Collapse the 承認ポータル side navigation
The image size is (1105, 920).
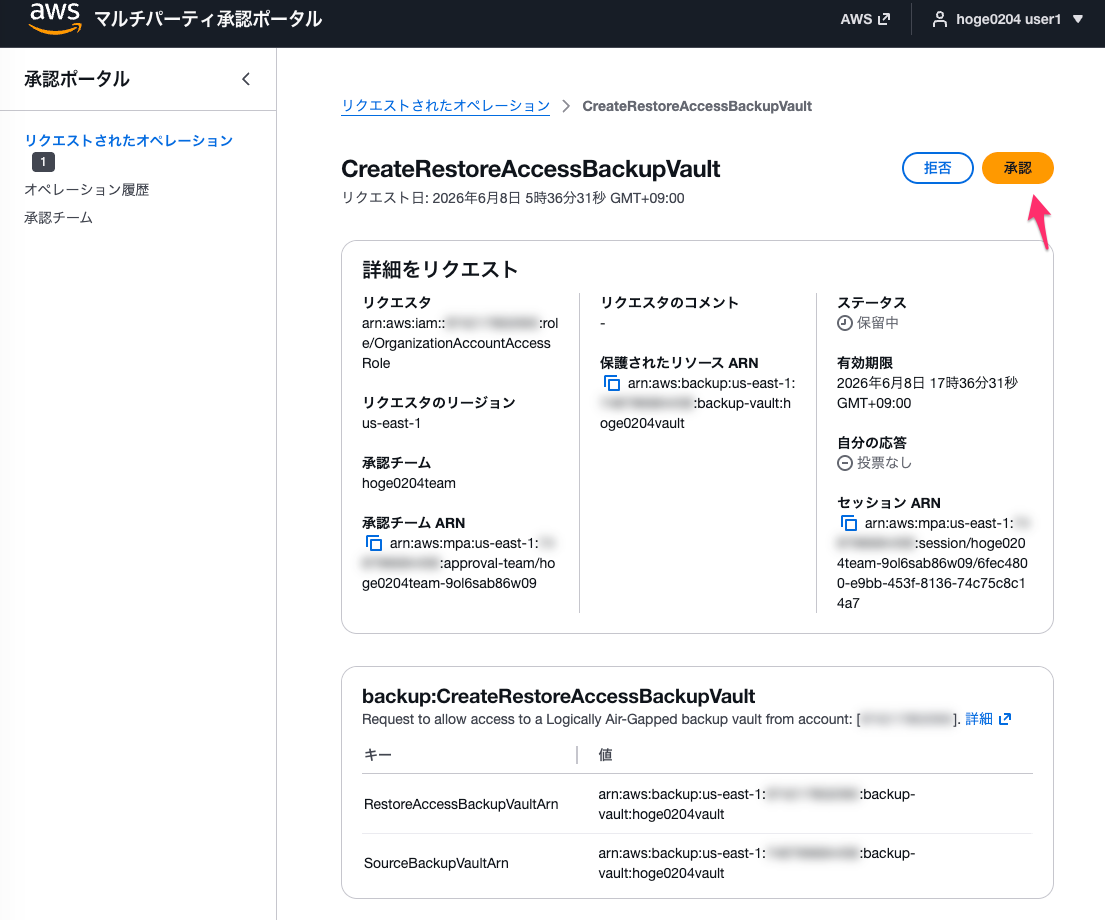(x=246, y=79)
